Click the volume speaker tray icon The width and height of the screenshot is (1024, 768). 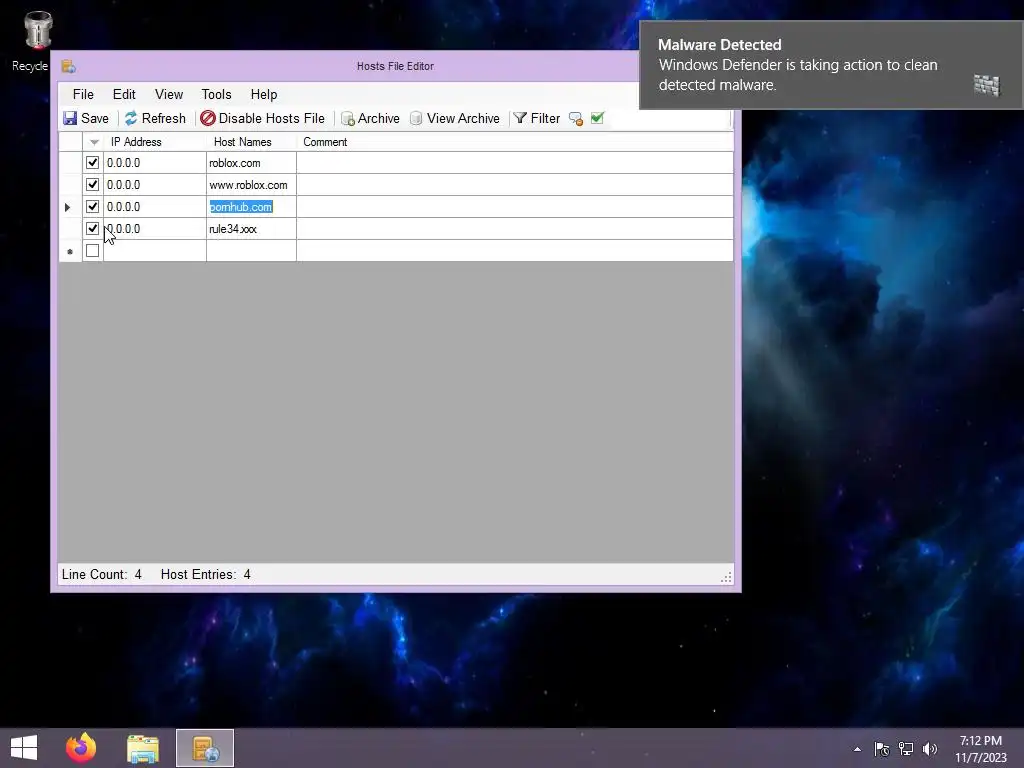tap(930, 749)
